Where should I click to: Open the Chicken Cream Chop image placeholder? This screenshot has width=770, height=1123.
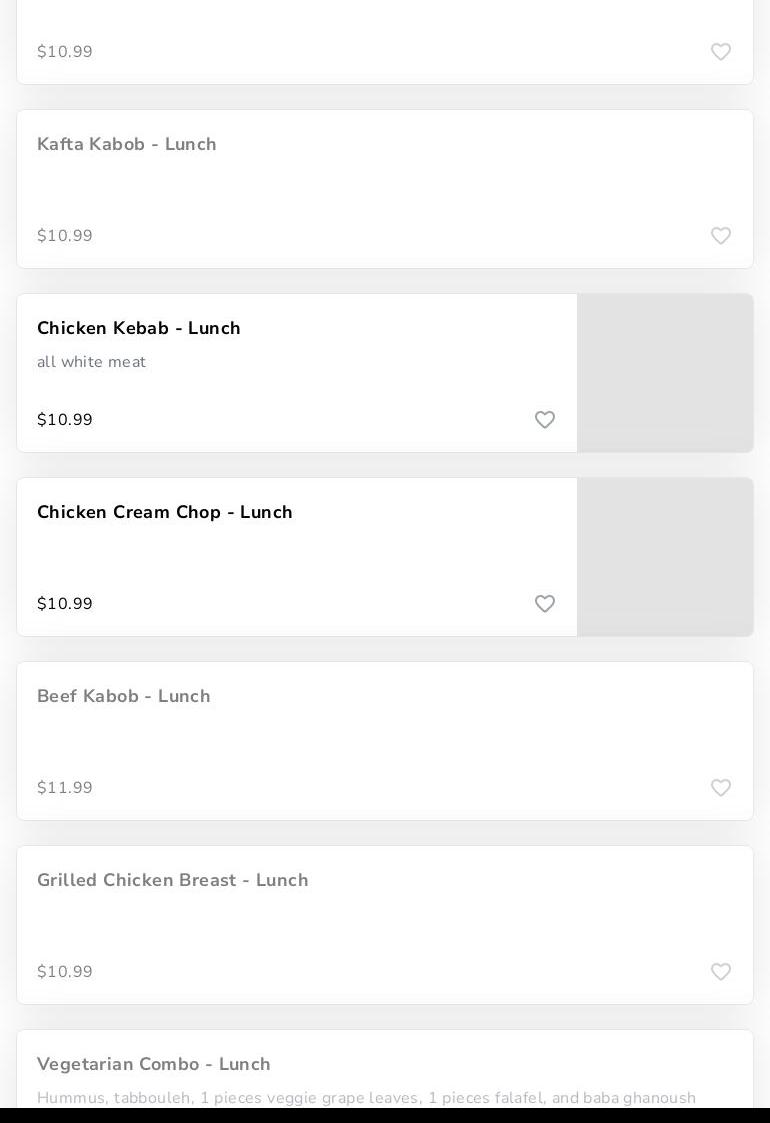point(665,557)
